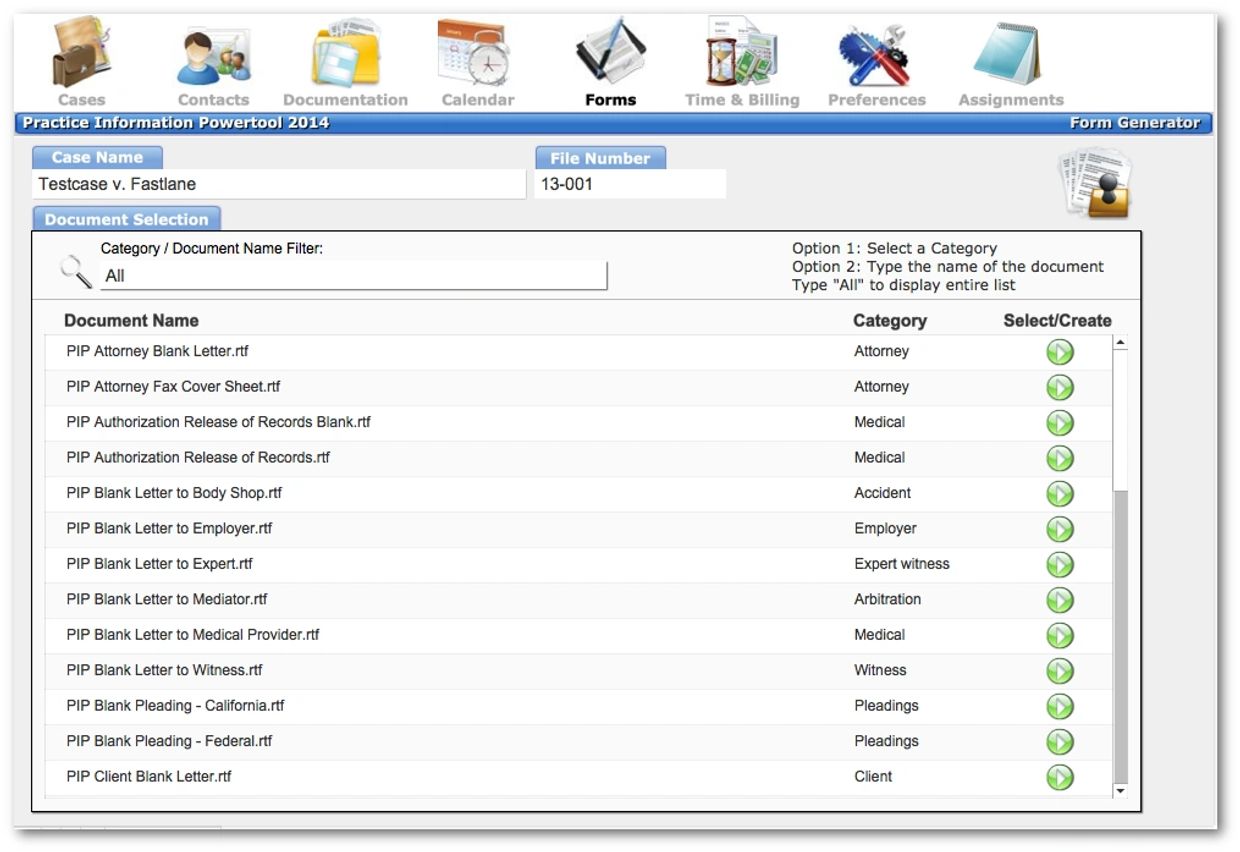This screenshot has width=1240, height=852.
Task: Open the Assignments notepad icon
Action: click(1009, 54)
